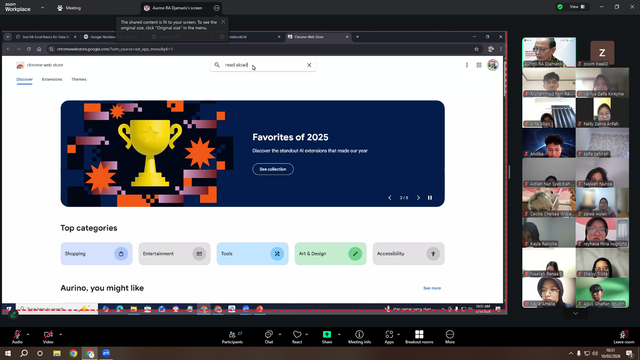Clear the web store search text
Screen dimensions: 640x360
click(309, 65)
